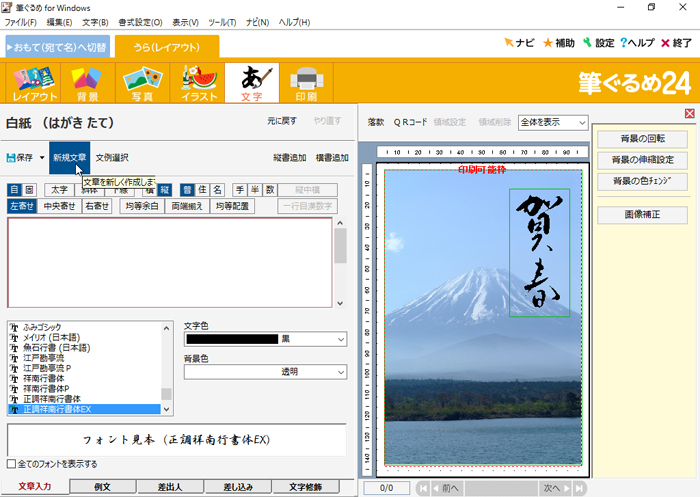Click the 保存 floppy disk icon

coord(11,158)
